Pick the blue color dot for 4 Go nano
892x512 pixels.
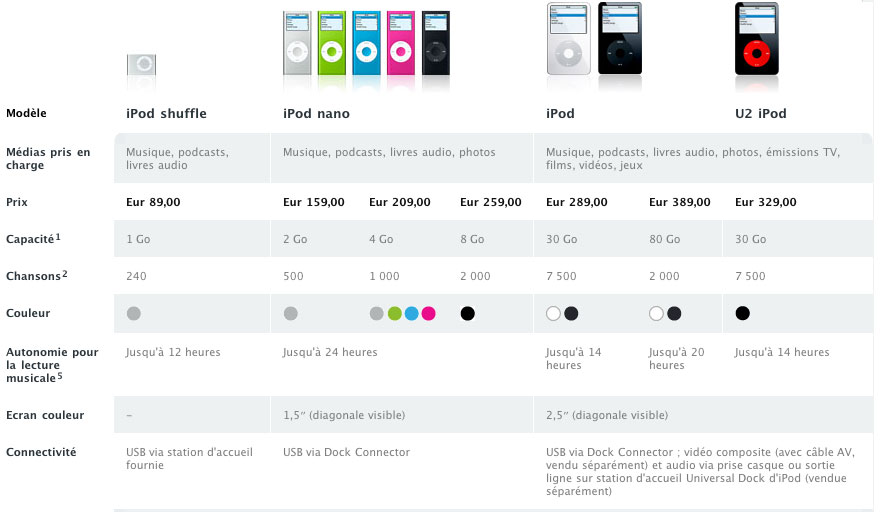point(412,313)
